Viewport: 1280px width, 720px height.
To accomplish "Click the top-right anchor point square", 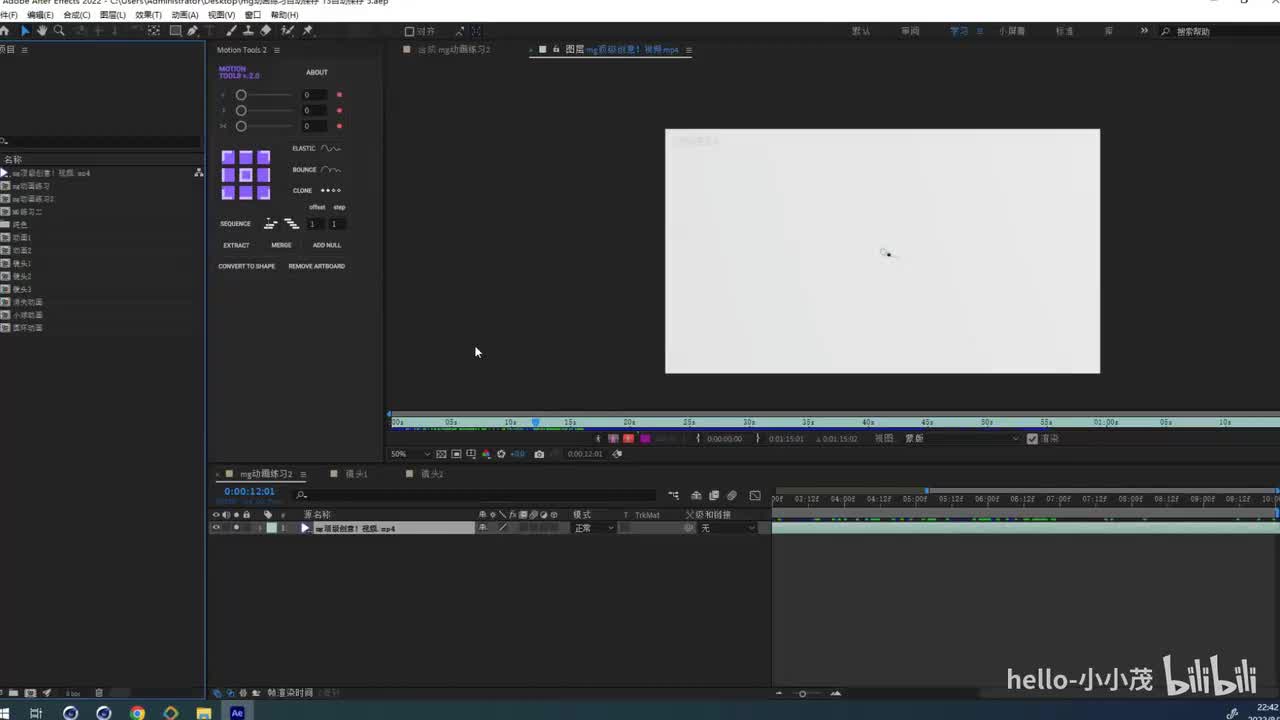I will (x=264, y=157).
